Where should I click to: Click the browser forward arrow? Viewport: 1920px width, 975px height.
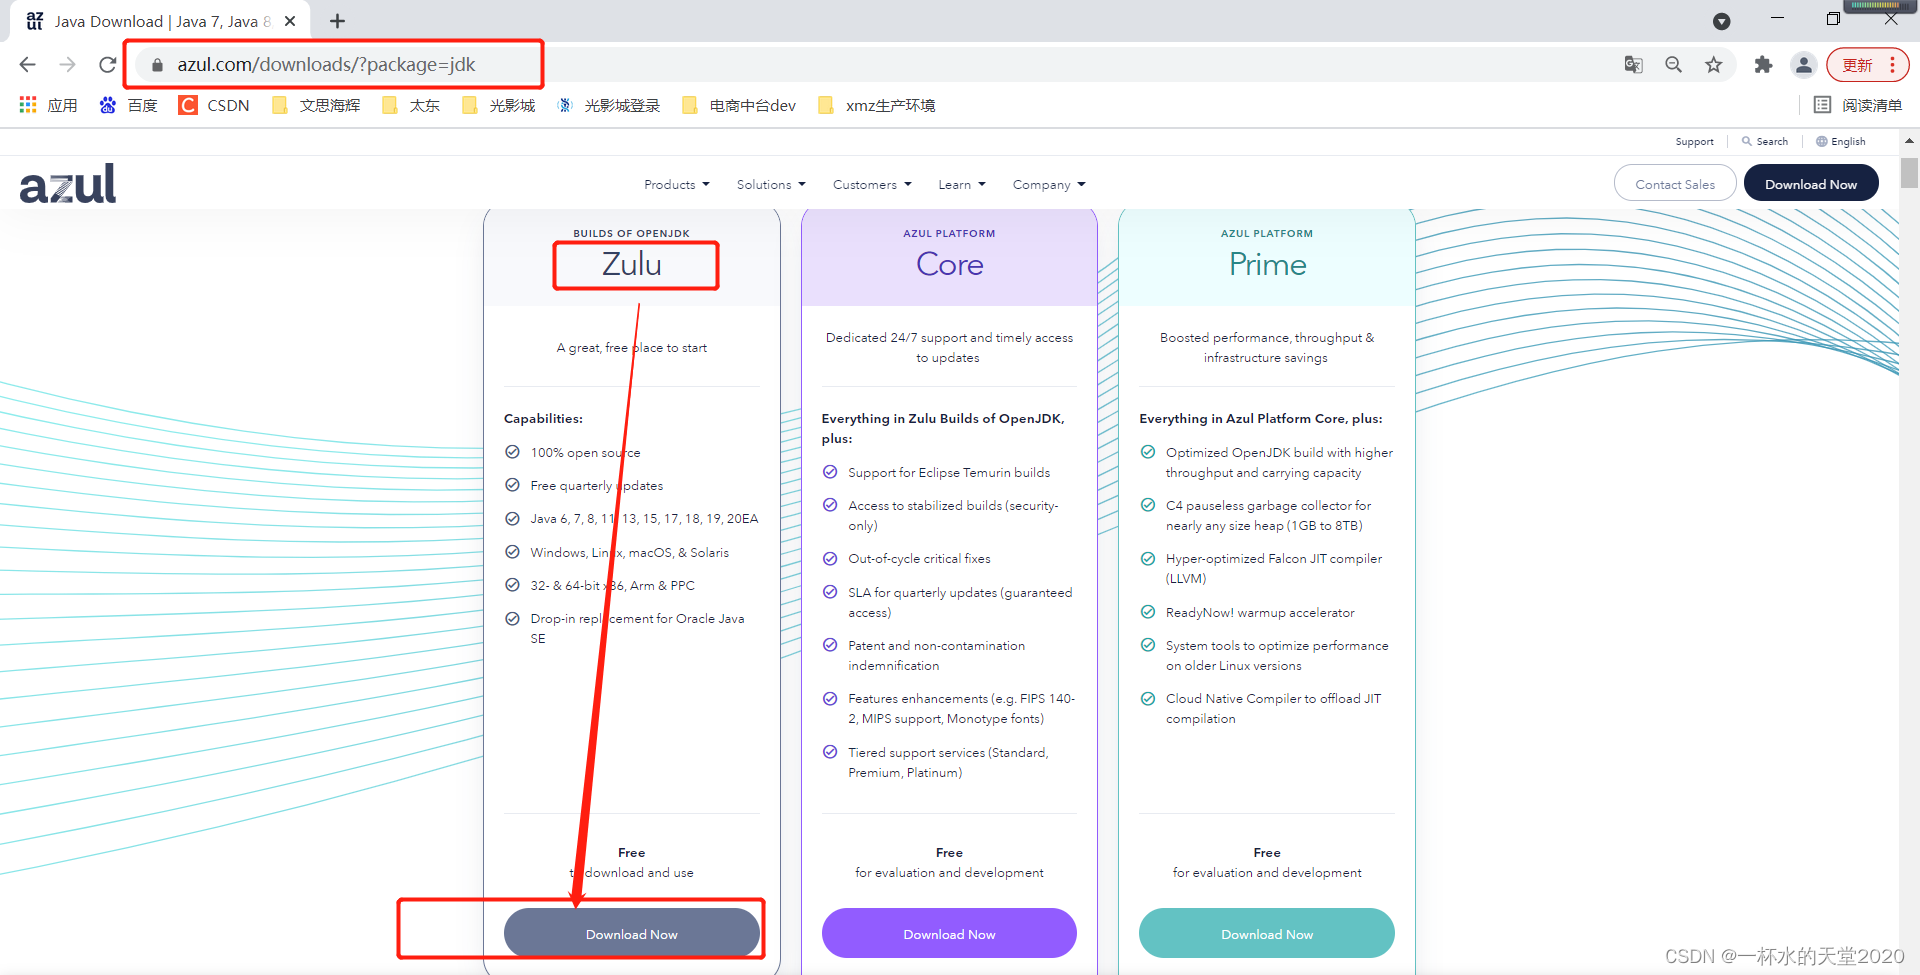[67, 65]
